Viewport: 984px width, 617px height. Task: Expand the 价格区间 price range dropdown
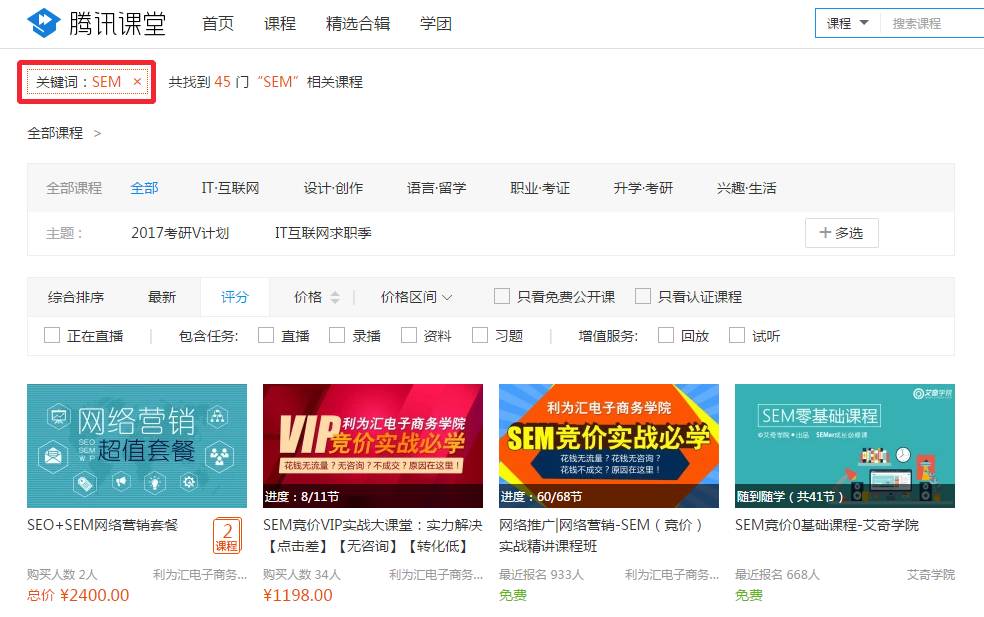(x=416, y=297)
